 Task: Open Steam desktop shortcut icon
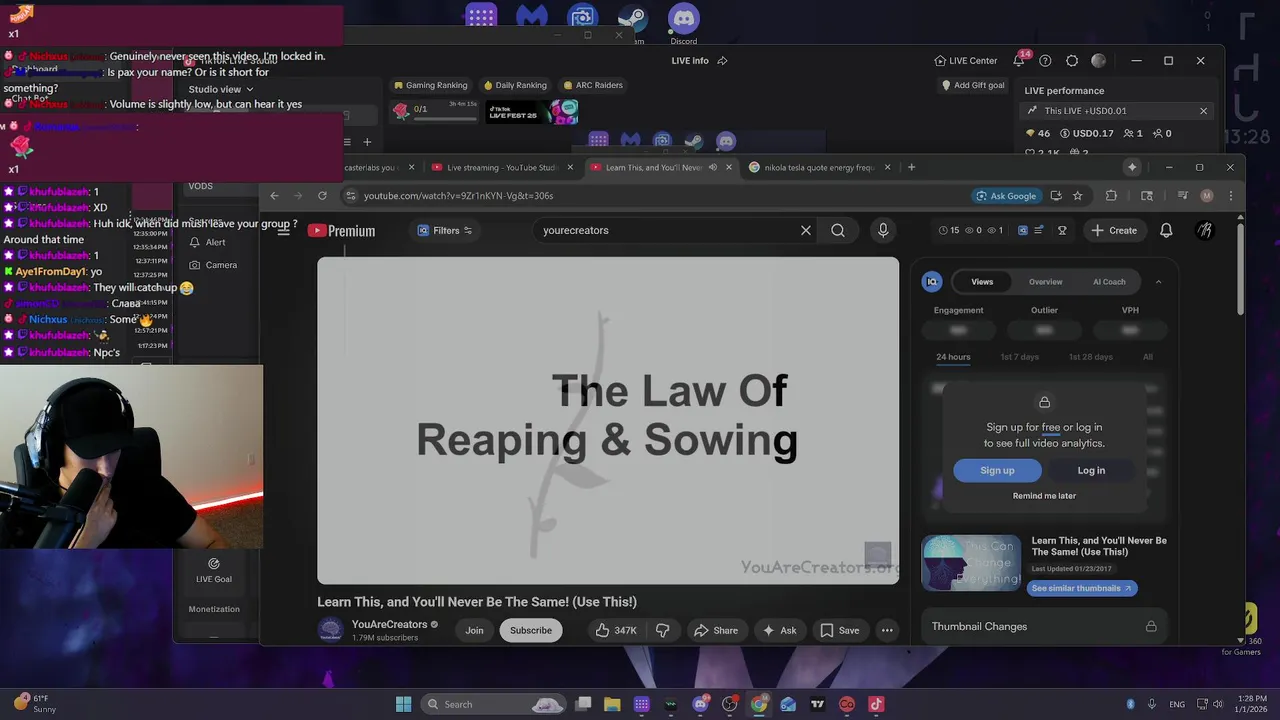pos(632,18)
